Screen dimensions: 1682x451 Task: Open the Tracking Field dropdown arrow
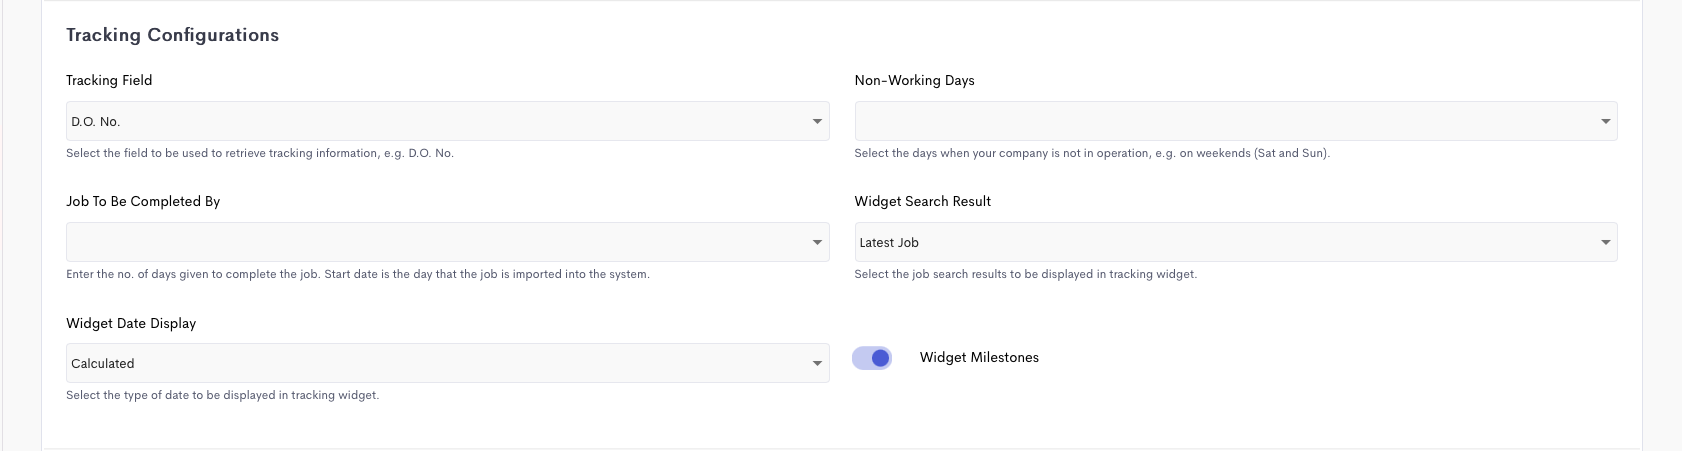(x=817, y=122)
